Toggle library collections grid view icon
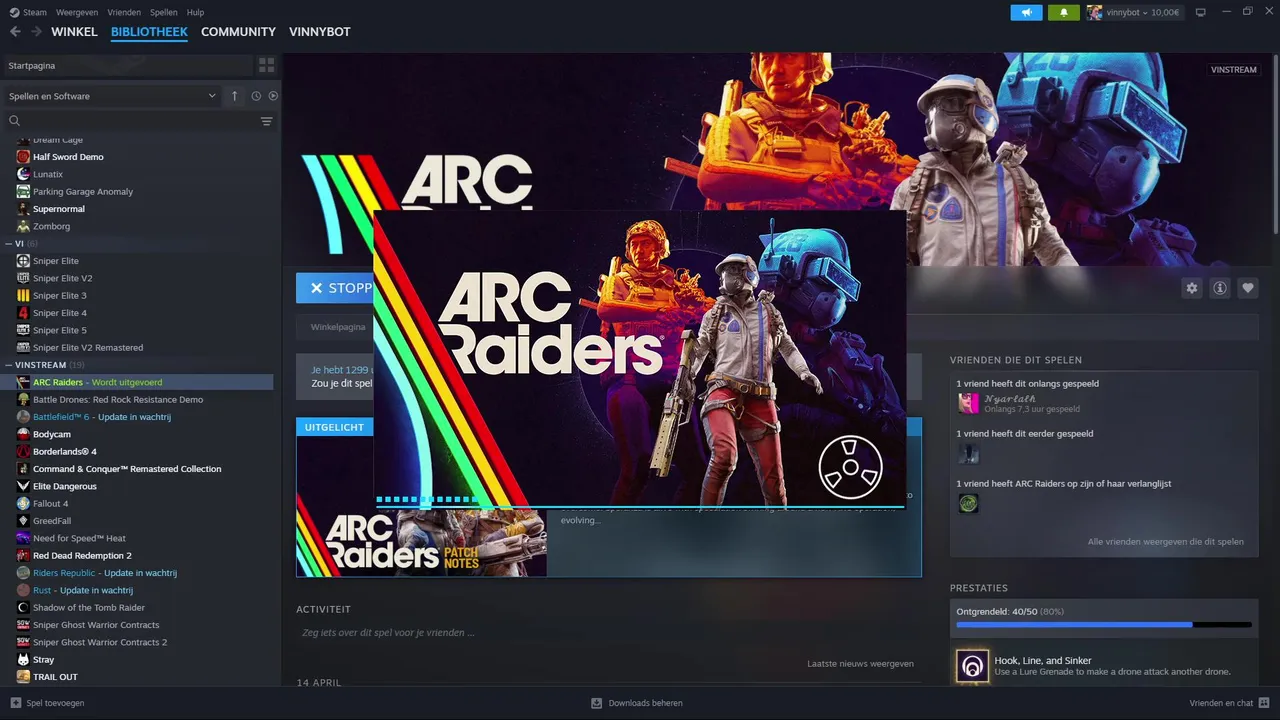 click(266, 65)
